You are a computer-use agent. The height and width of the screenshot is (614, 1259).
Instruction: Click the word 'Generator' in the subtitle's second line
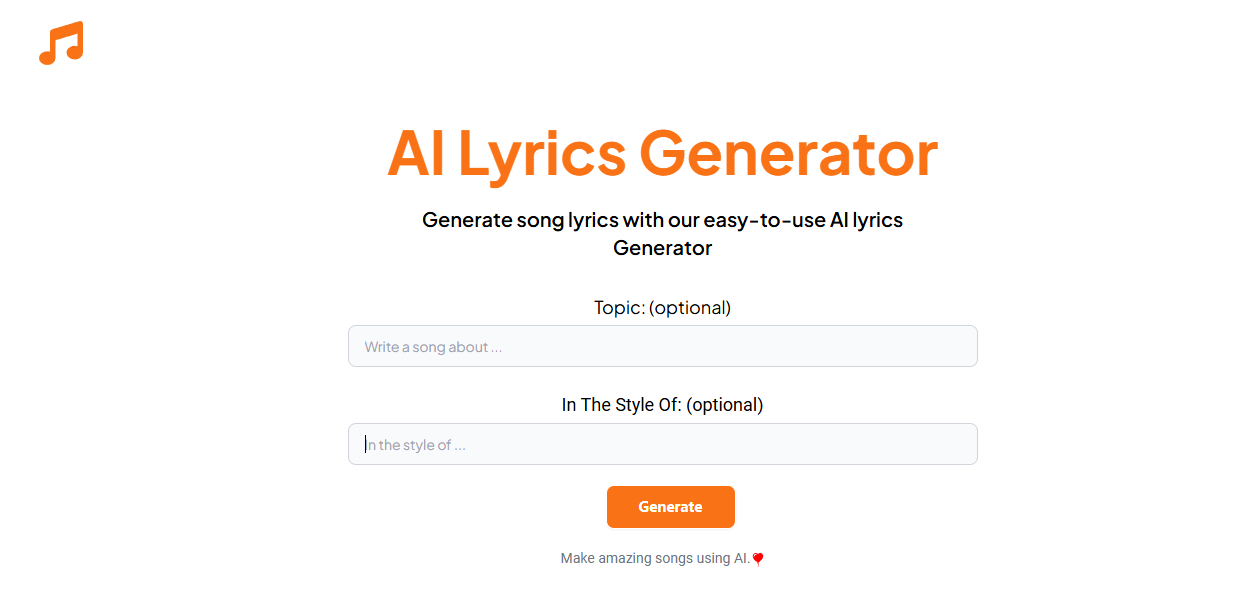(662, 248)
